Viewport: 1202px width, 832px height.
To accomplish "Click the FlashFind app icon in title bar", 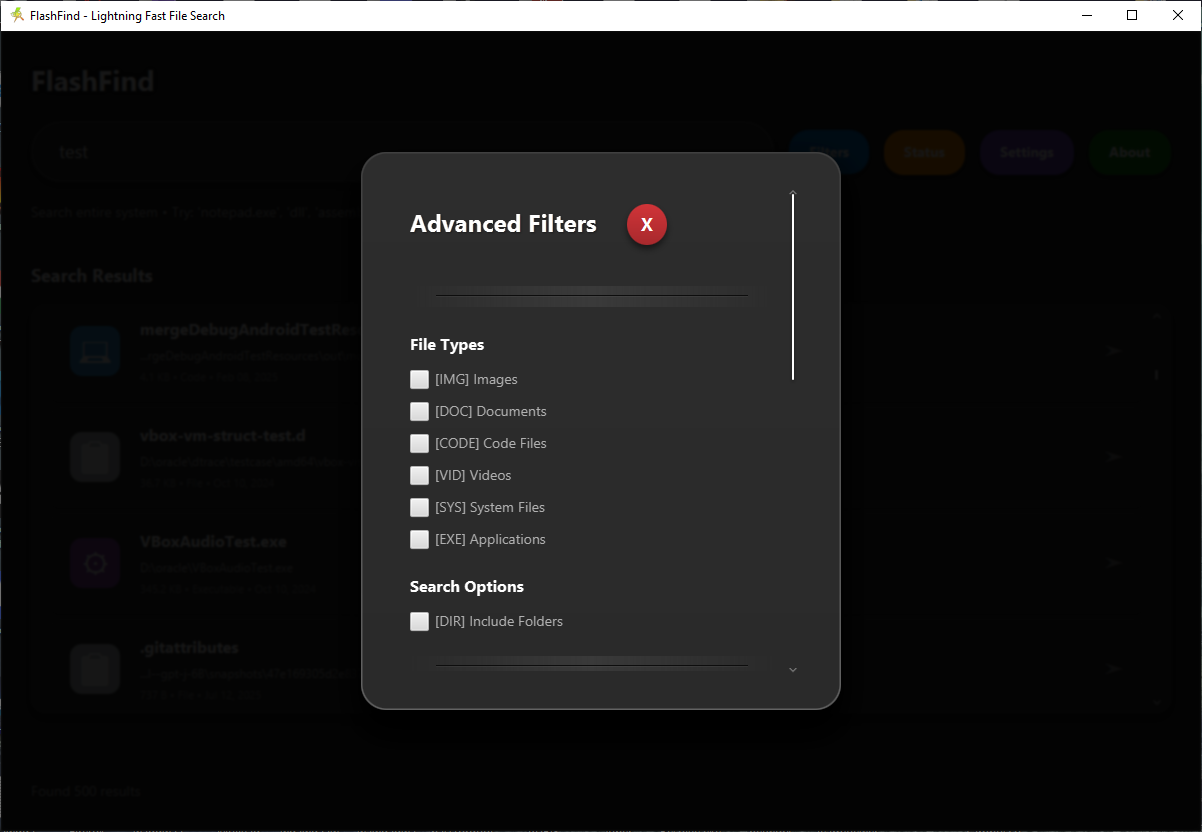I will (17, 15).
